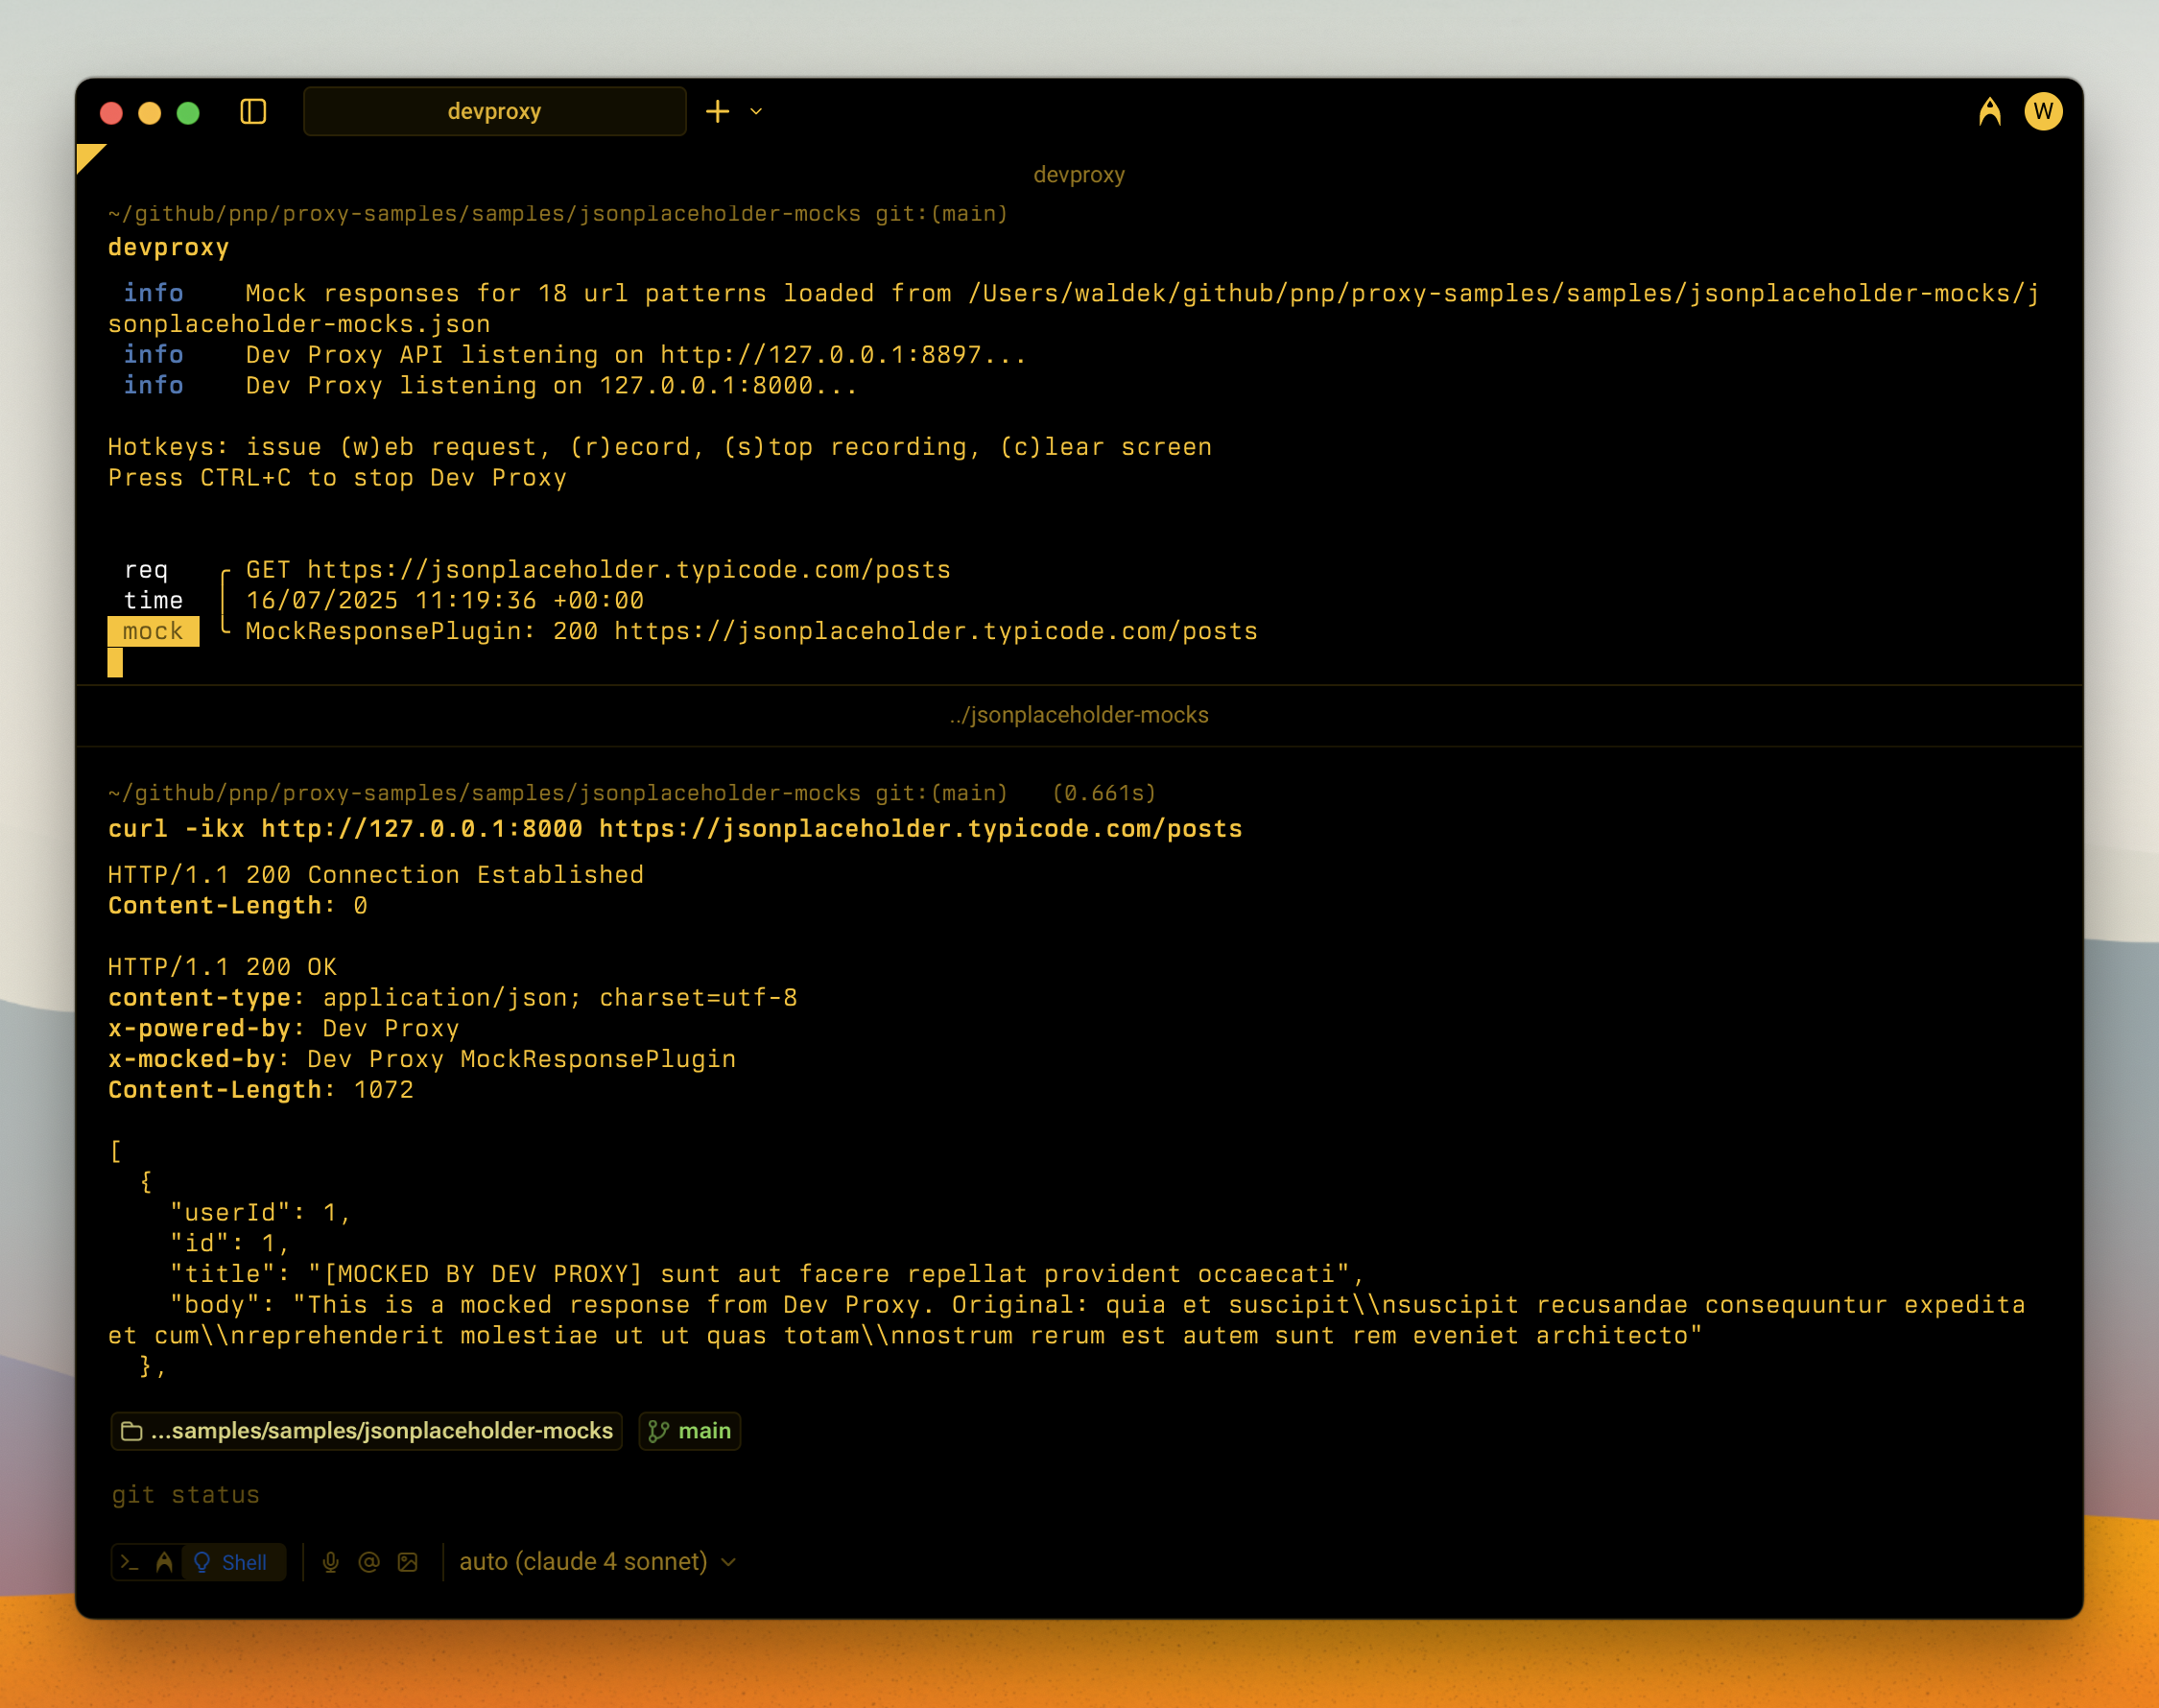Click the ../jsonplaceholder-mocks pane header

[1078, 714]
